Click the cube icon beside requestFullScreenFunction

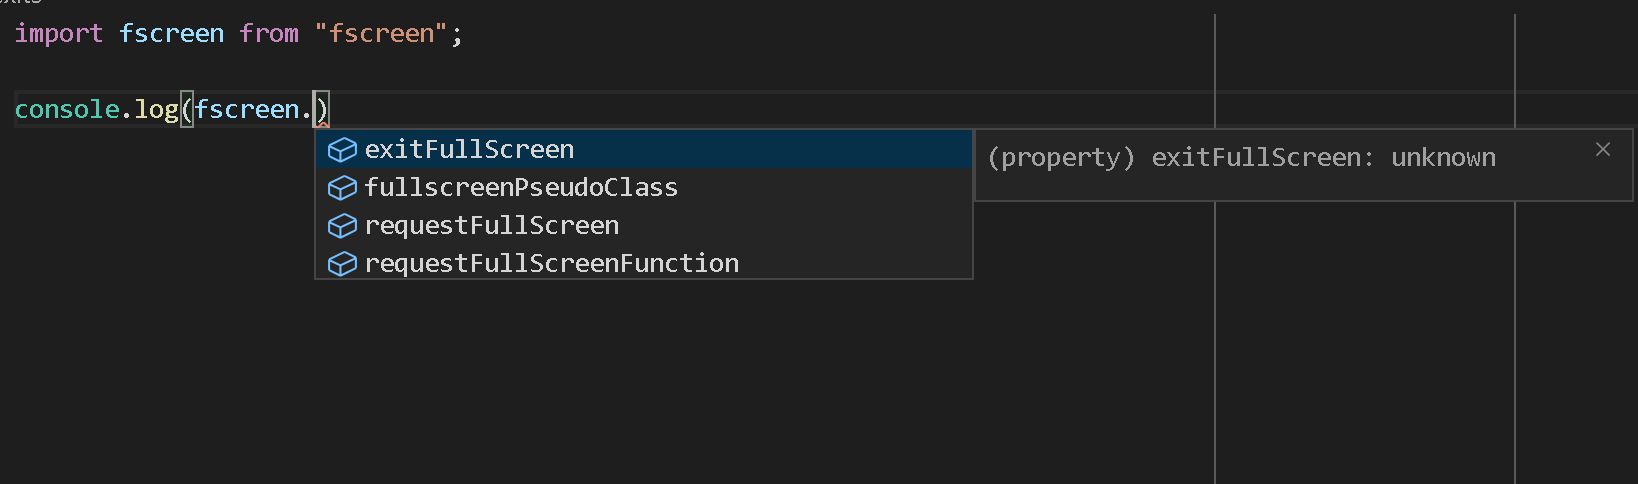[342, 264]
